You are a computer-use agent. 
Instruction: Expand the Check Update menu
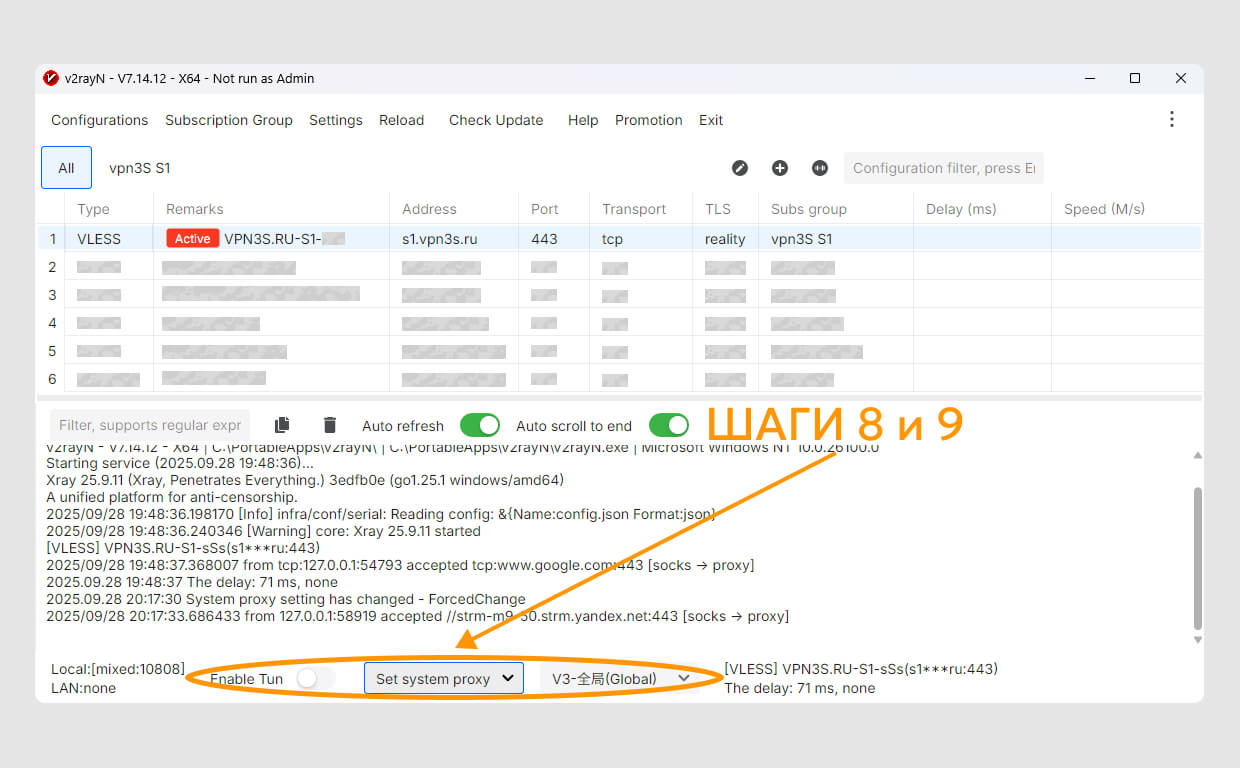point(495,120)
